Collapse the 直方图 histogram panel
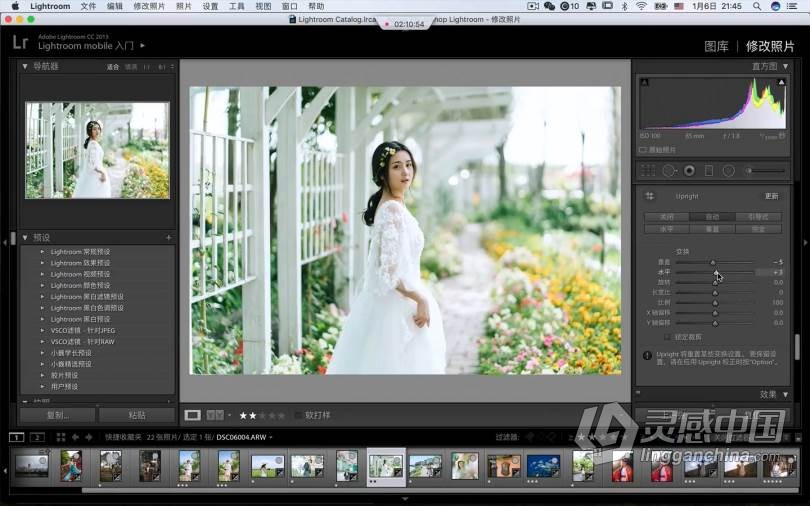The image size is (810, 506). click(x=785, y=66)
